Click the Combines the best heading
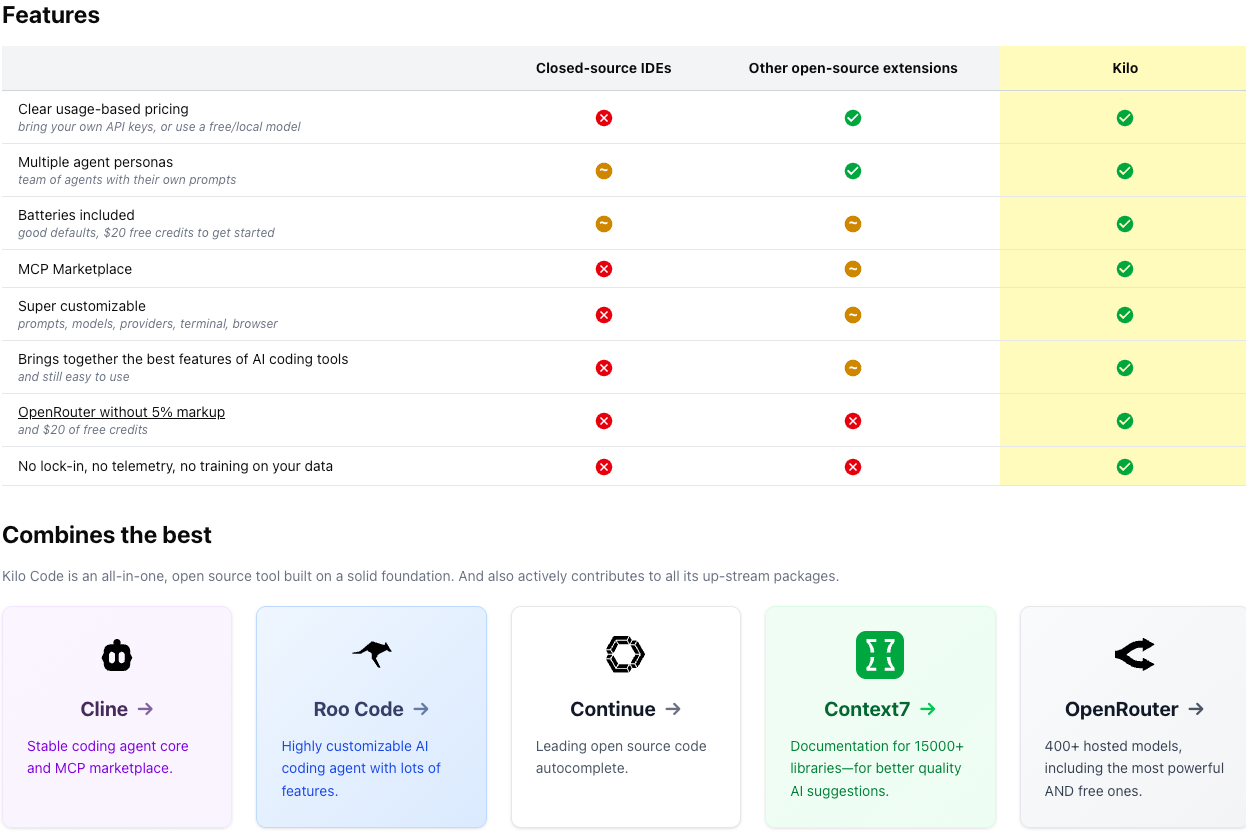Image resolution: width=1246 pixels, height=834 pixels. 107,535
